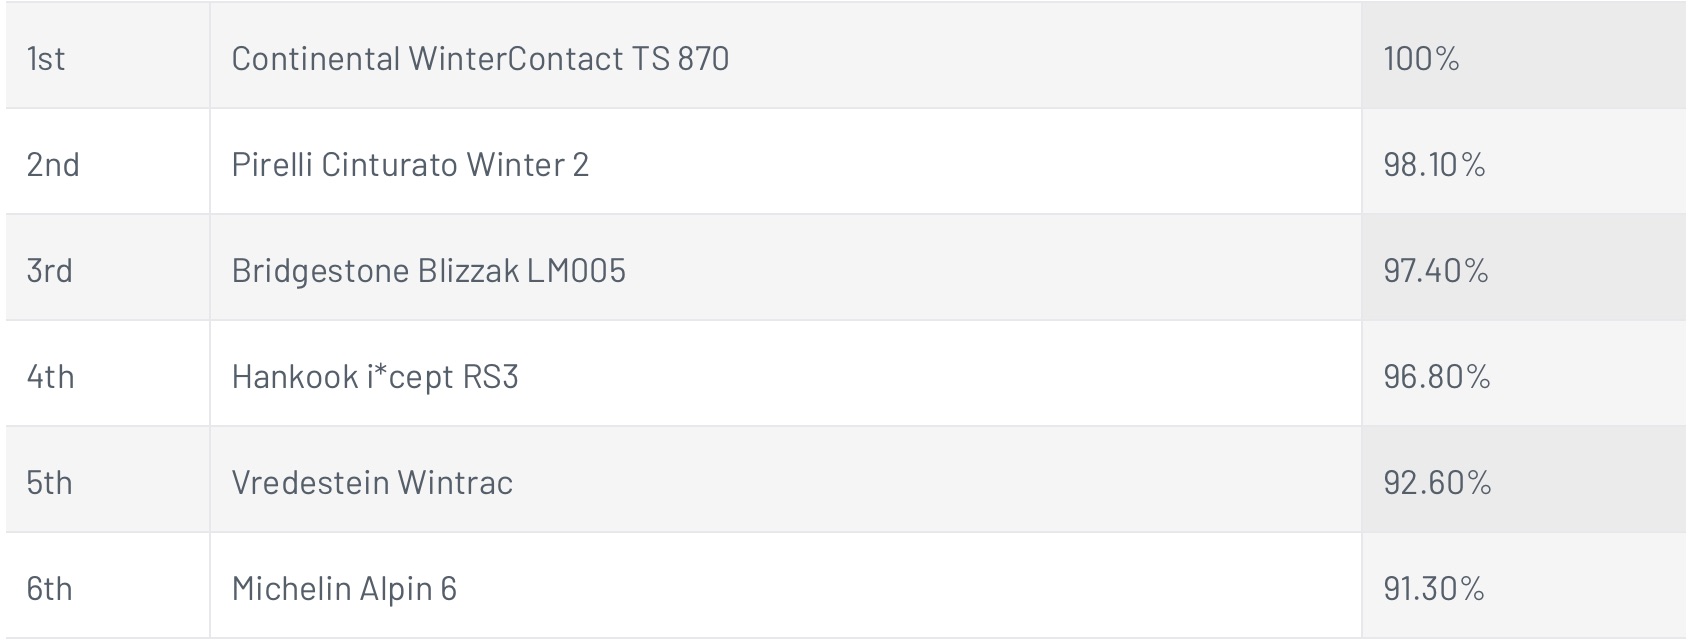This screenshot has width=1688, height=640.
Task: Click the 100% score cell
Action: [x=1524, y=55]
